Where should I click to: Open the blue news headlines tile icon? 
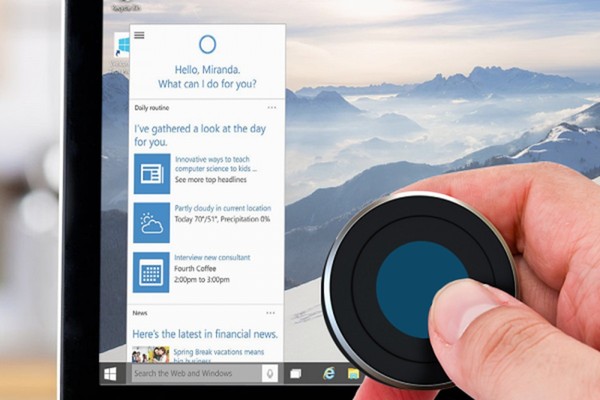[152, 174]
